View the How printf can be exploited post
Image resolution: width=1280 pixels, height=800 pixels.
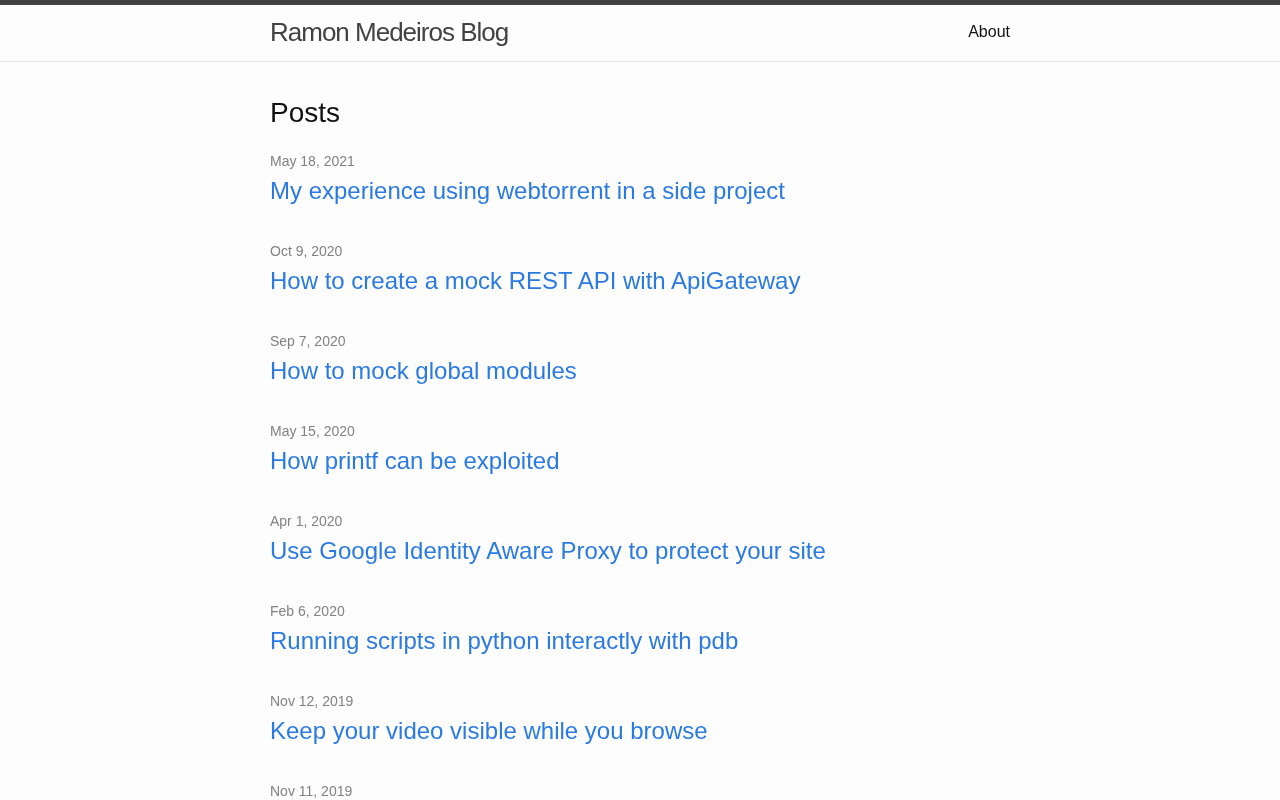(414, 461)
